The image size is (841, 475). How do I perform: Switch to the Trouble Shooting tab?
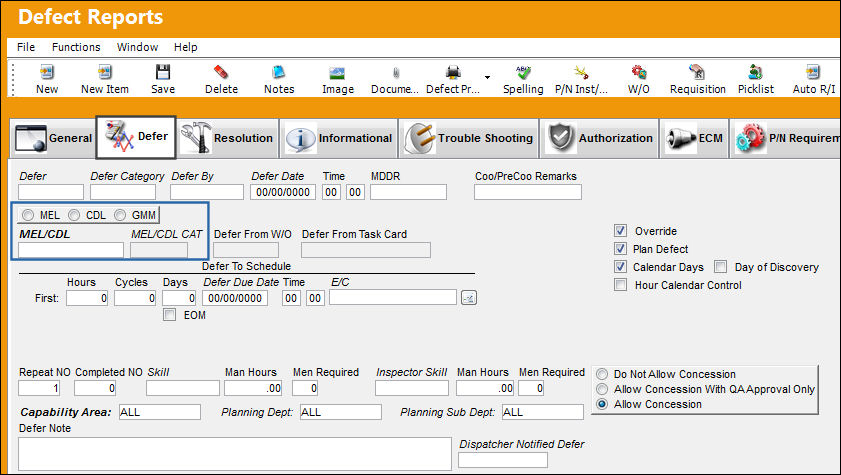click(x=469, y=138)
